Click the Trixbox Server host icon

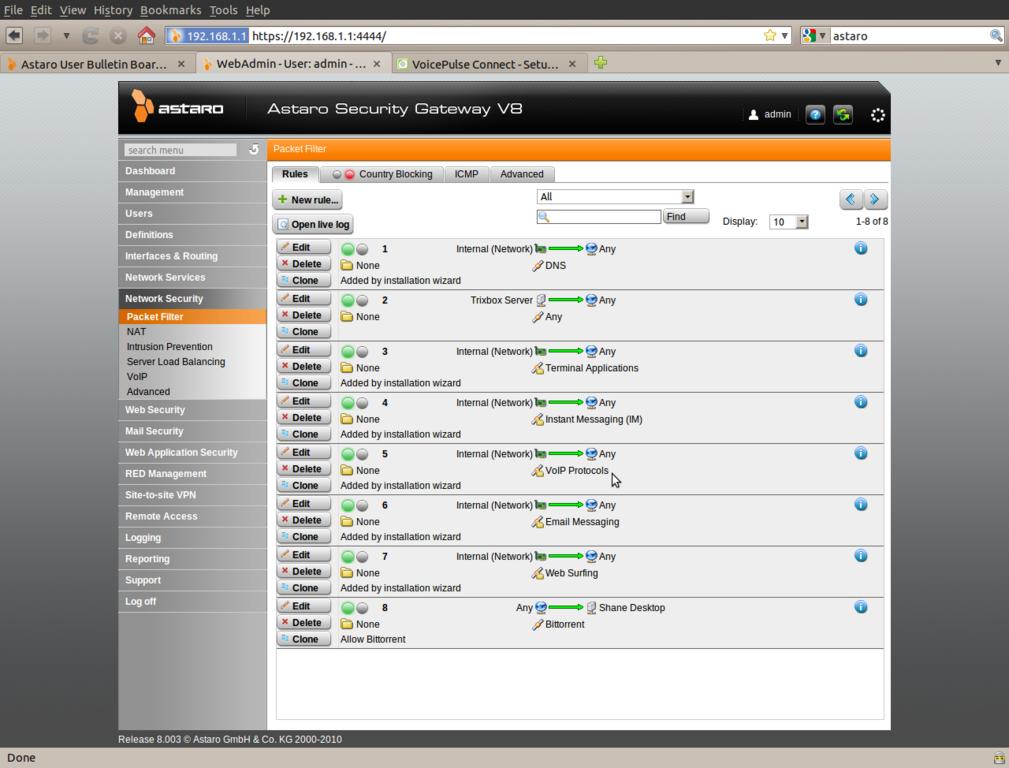(541, 300)
